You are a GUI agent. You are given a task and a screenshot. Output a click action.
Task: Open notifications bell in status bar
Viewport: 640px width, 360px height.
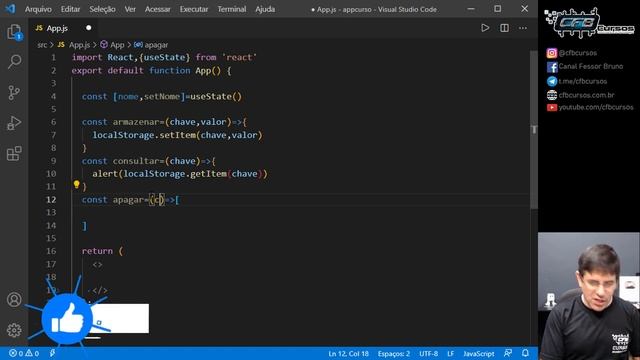[525, 353]
